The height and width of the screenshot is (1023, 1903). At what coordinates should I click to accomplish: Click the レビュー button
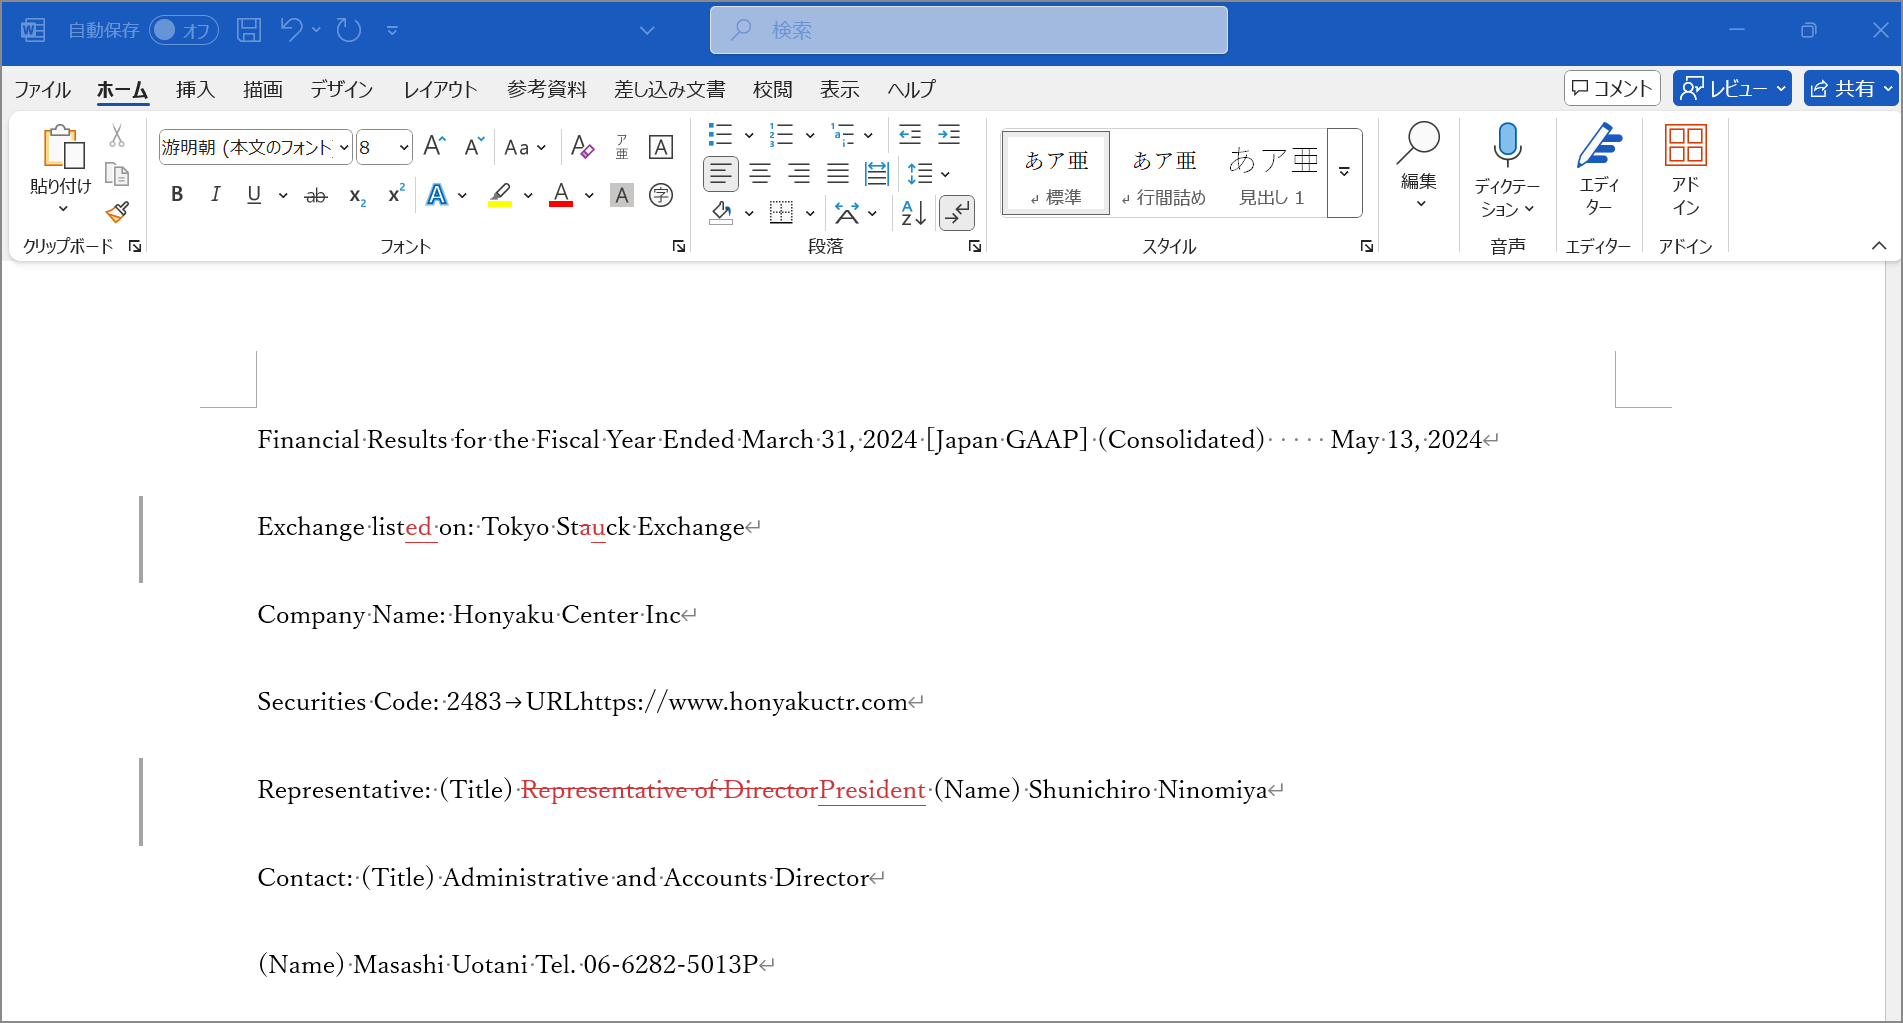[1732, 88]
